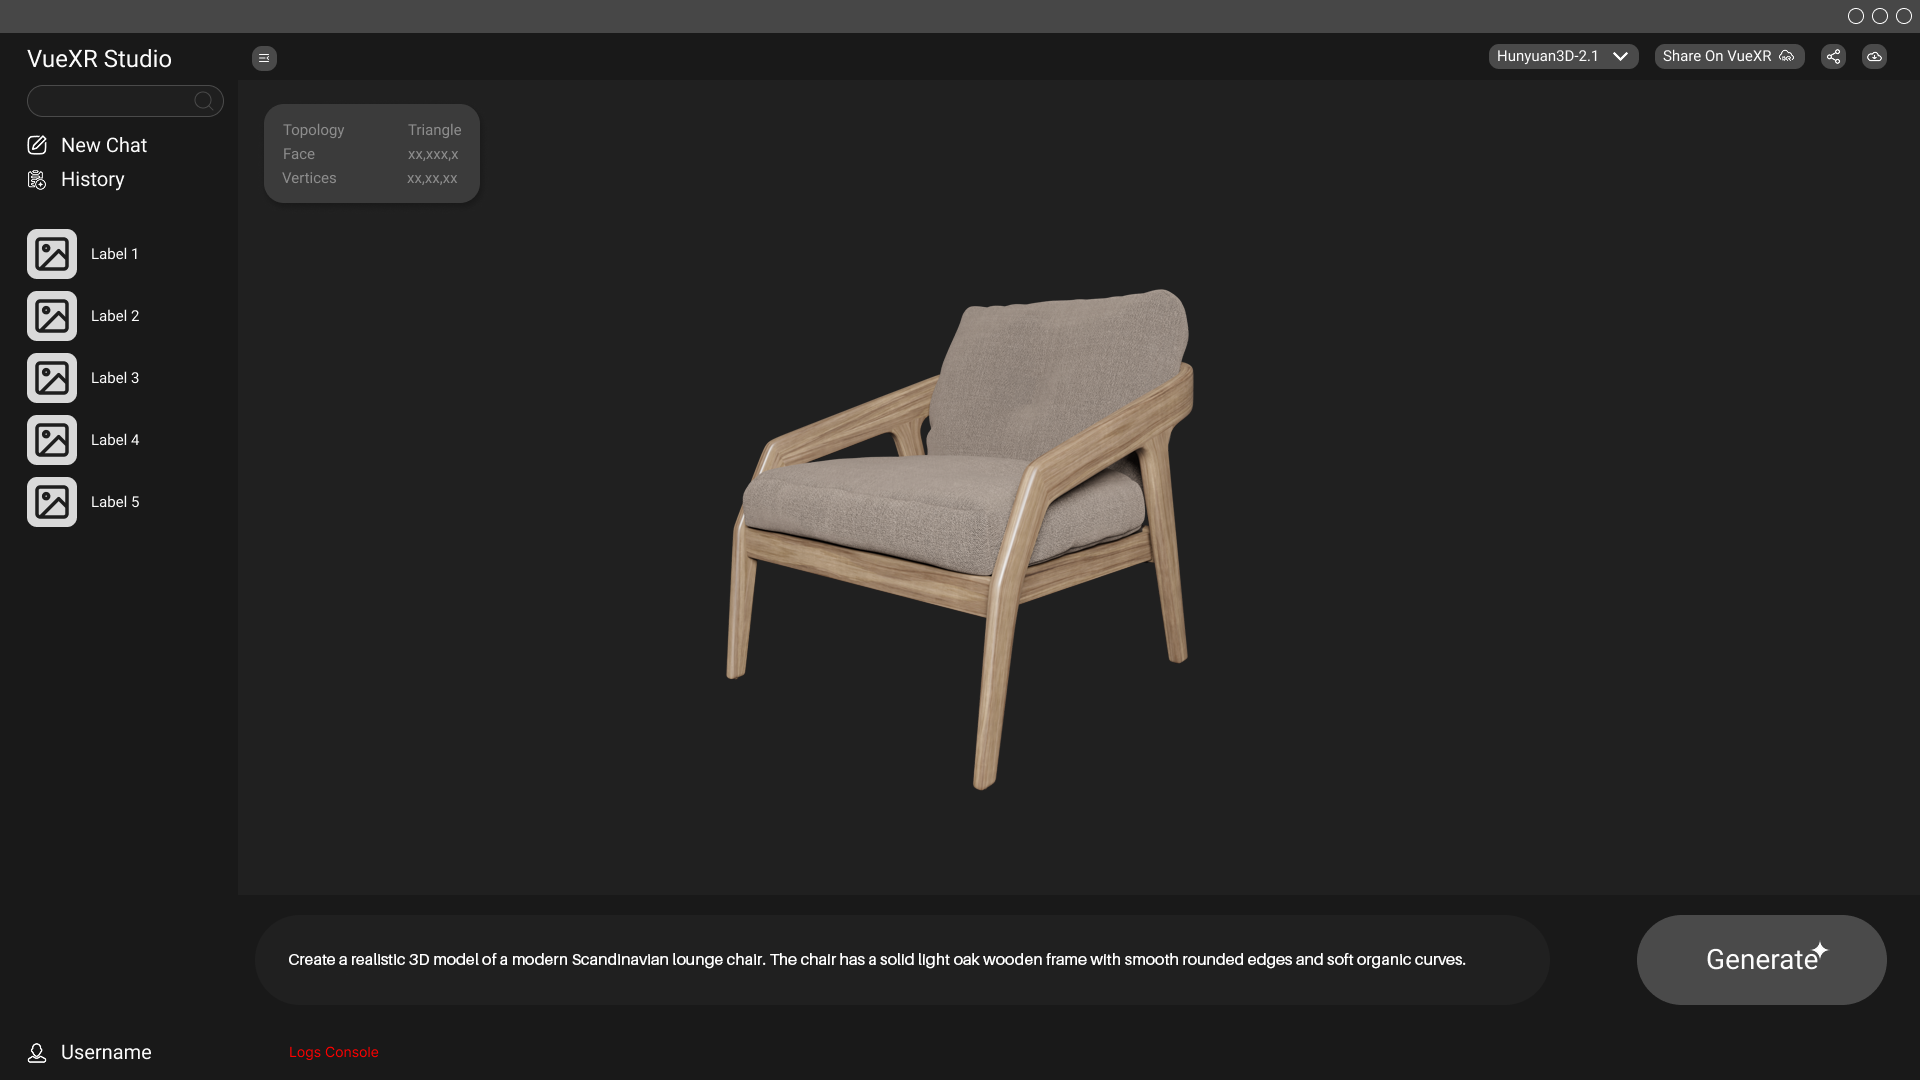Click the first window control circle top right
This screenshot has height=1080, width=1920.
(1856, 16)
